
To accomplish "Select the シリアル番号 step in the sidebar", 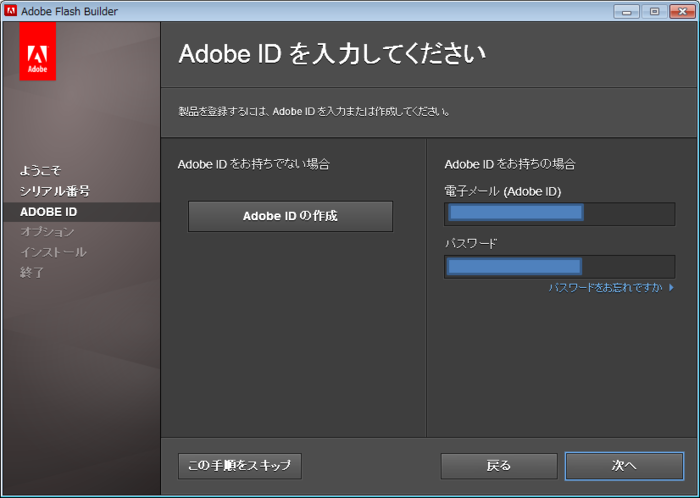I will (54, 191).
